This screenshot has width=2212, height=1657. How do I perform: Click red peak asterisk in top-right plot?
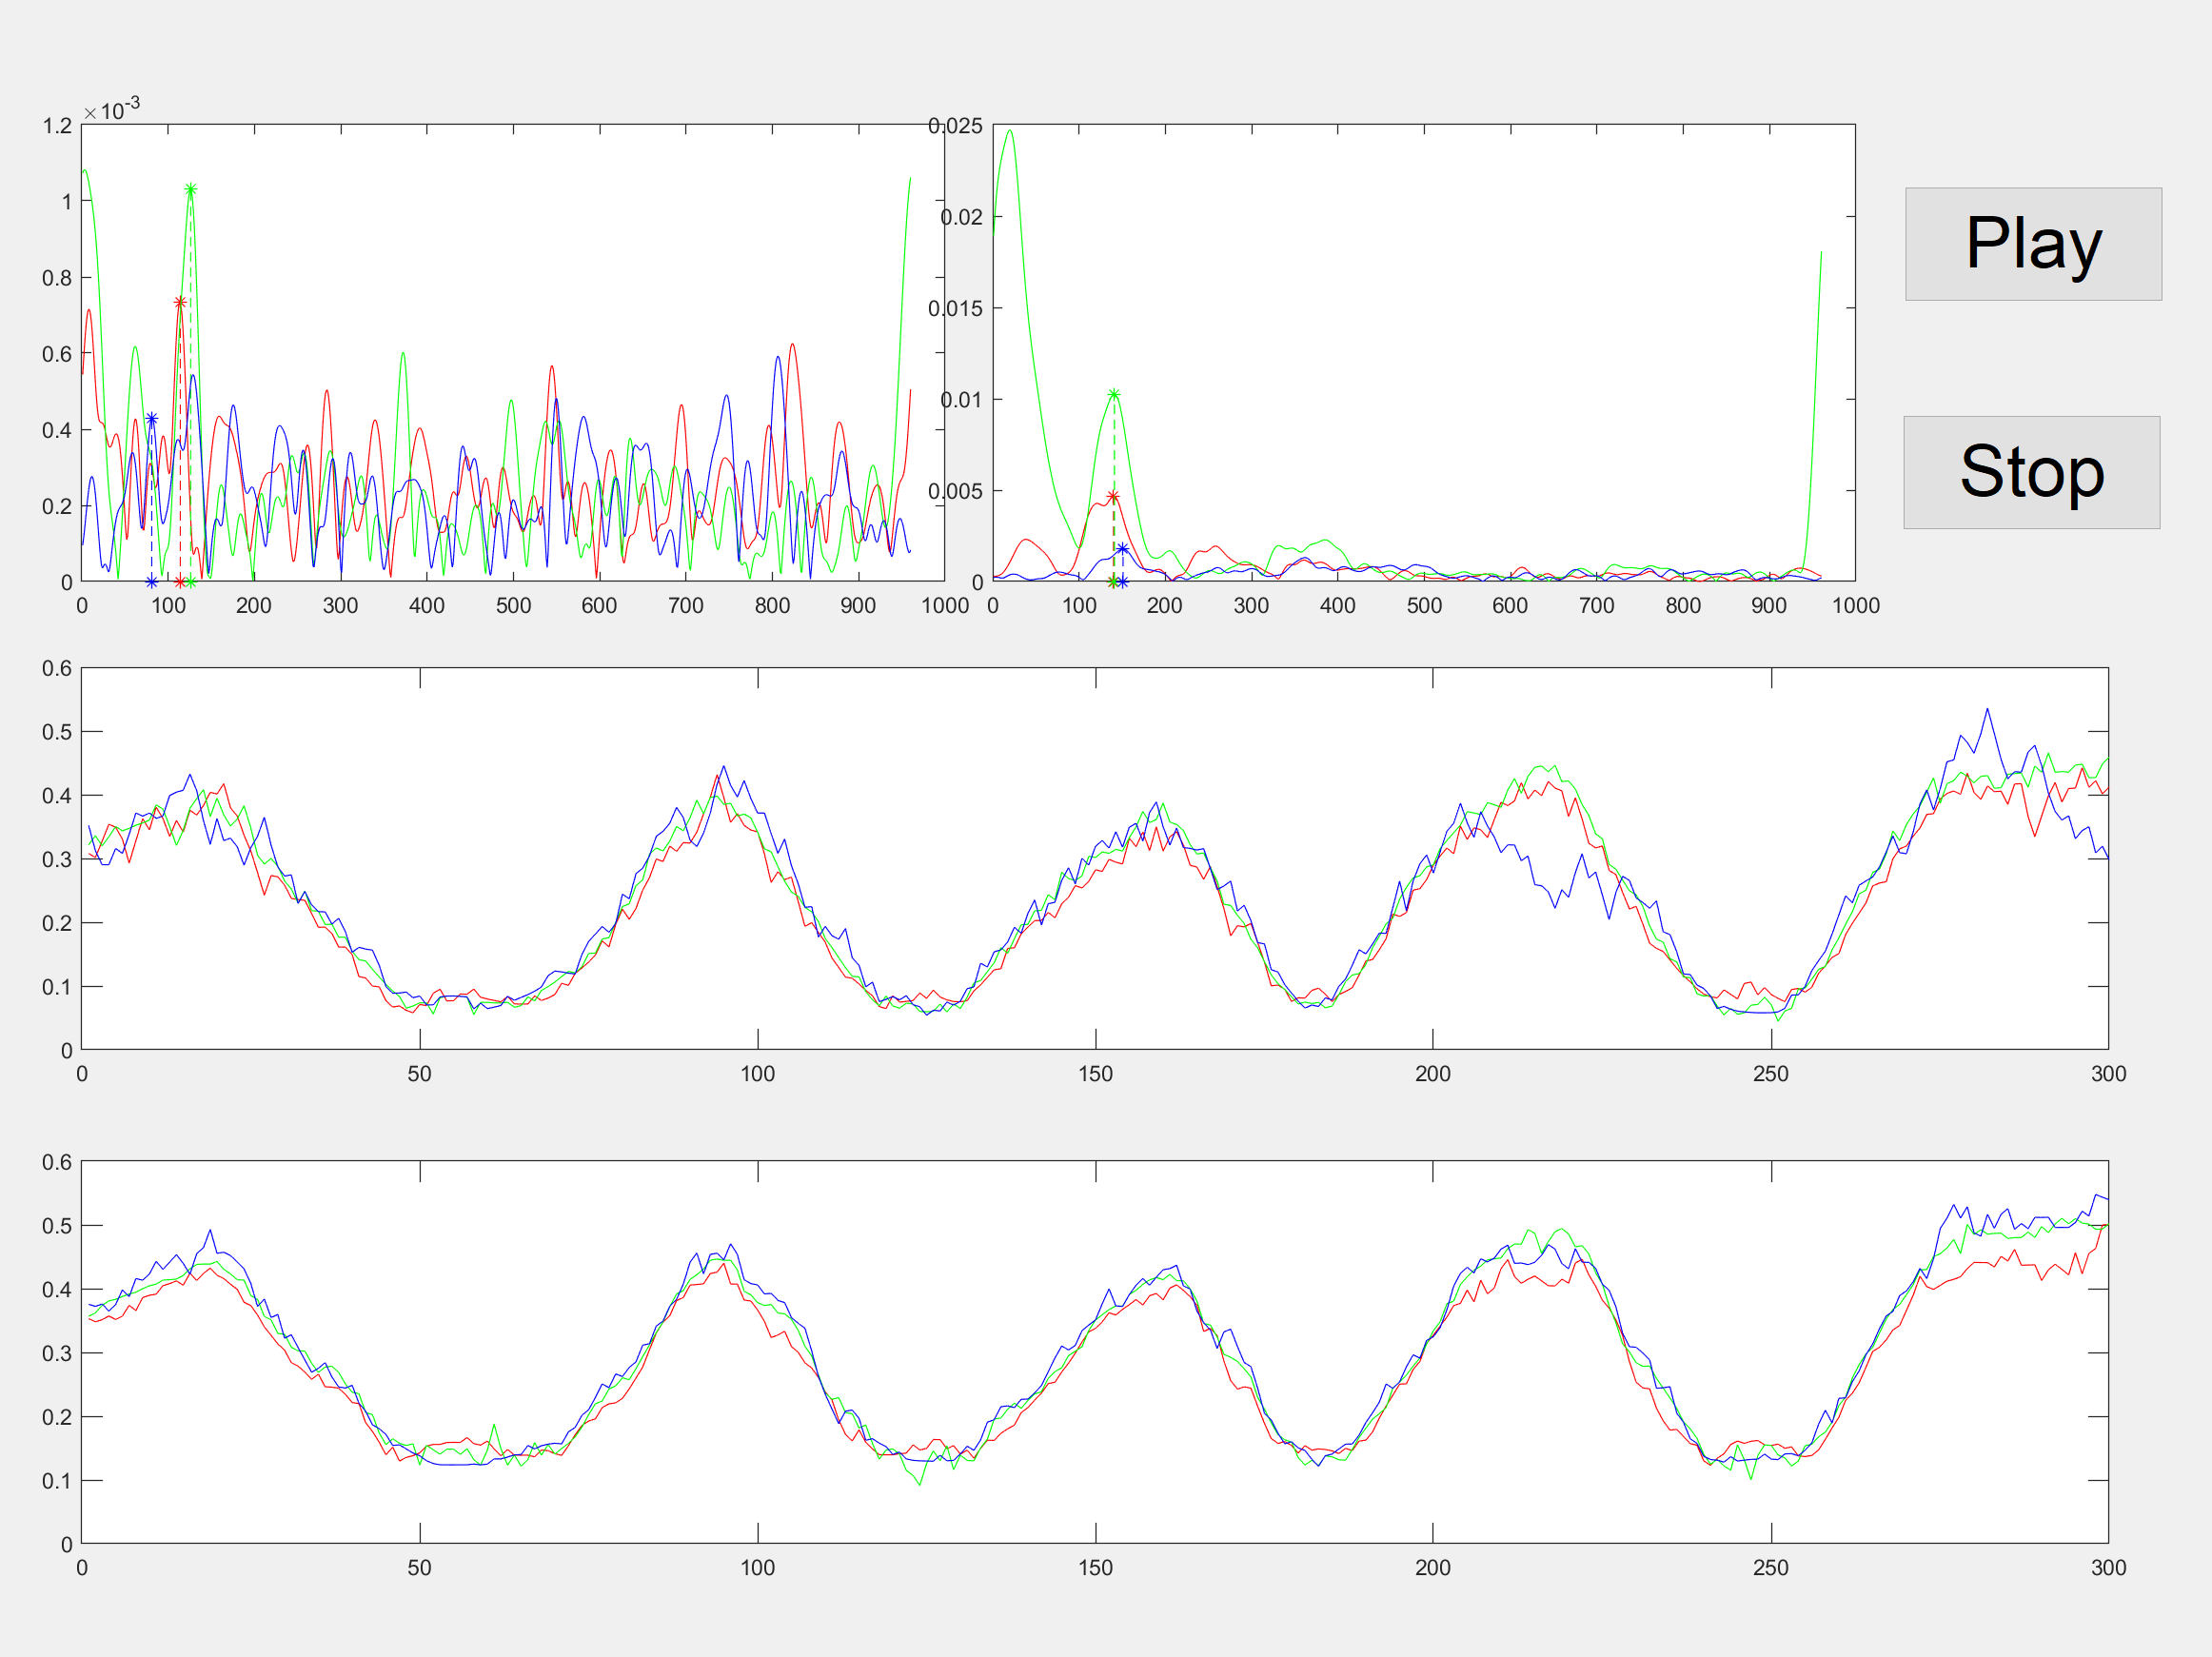tap(1112, 497)
